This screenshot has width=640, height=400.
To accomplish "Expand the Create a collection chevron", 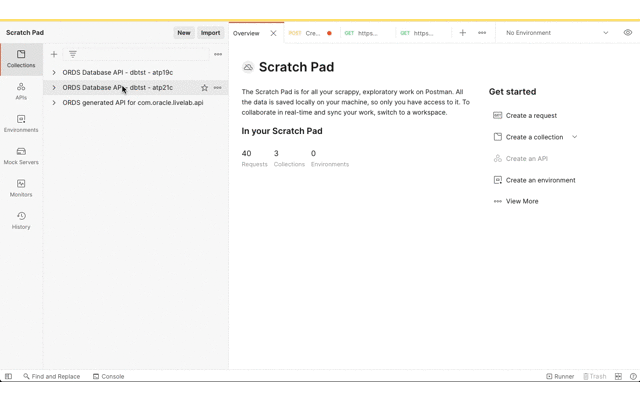I will coord(574,137).
